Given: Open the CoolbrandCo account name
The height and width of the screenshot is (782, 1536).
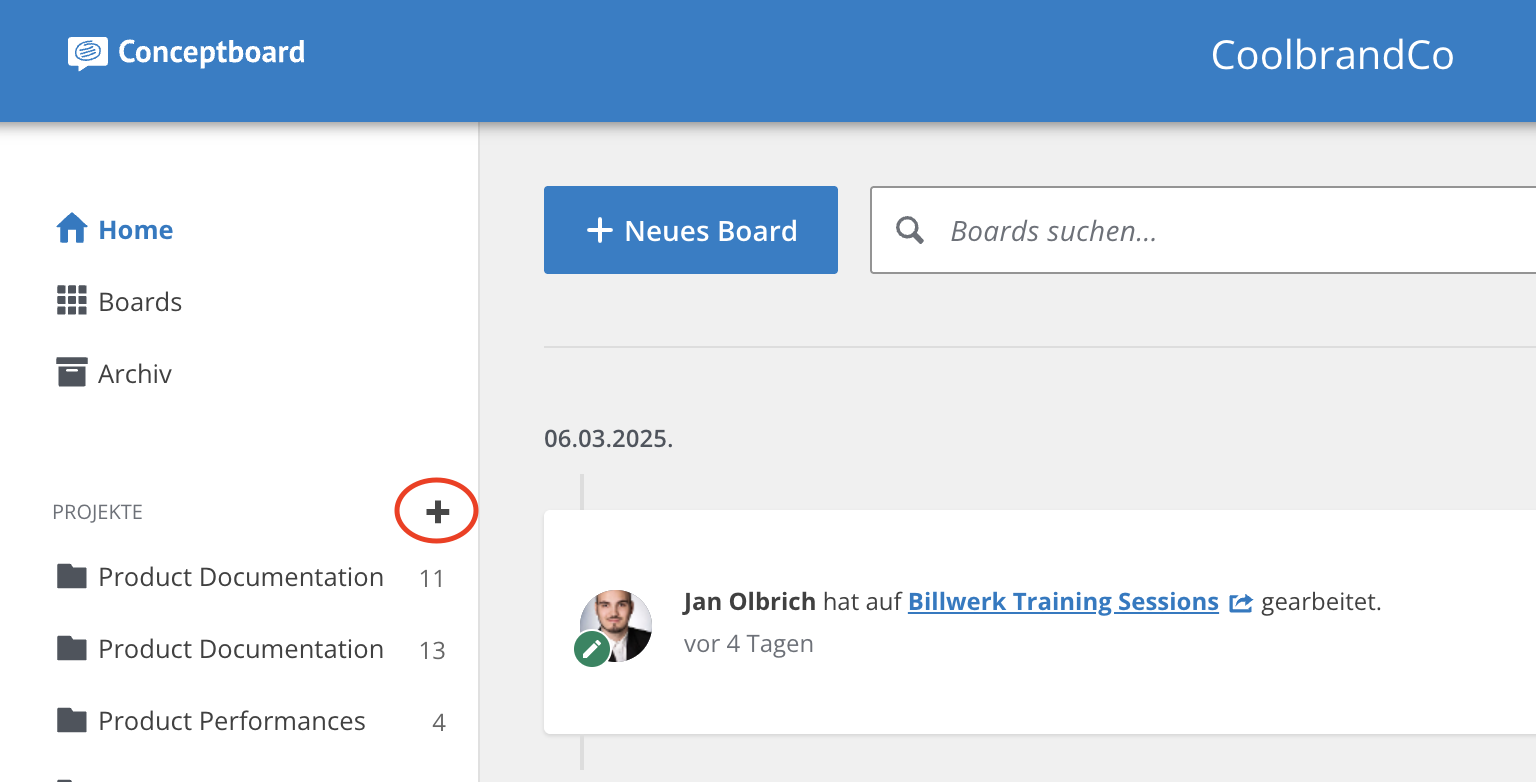Looking at the screenshot, I should [1332, 55].
